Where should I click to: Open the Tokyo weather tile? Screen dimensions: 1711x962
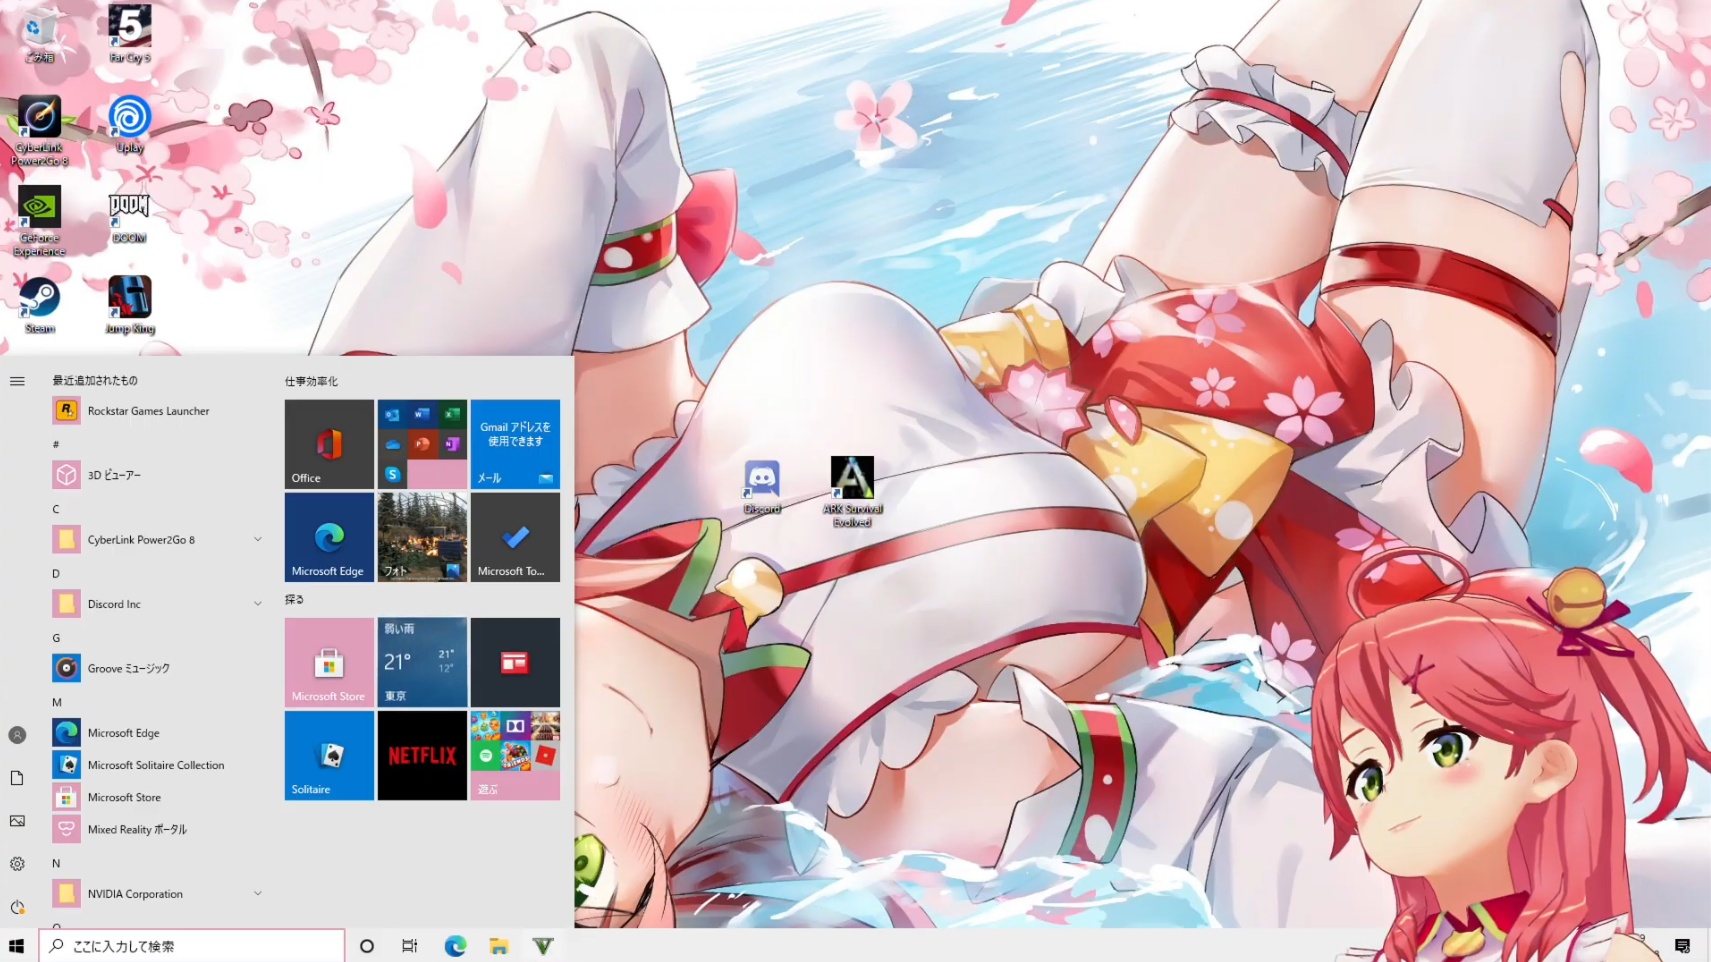422,662
